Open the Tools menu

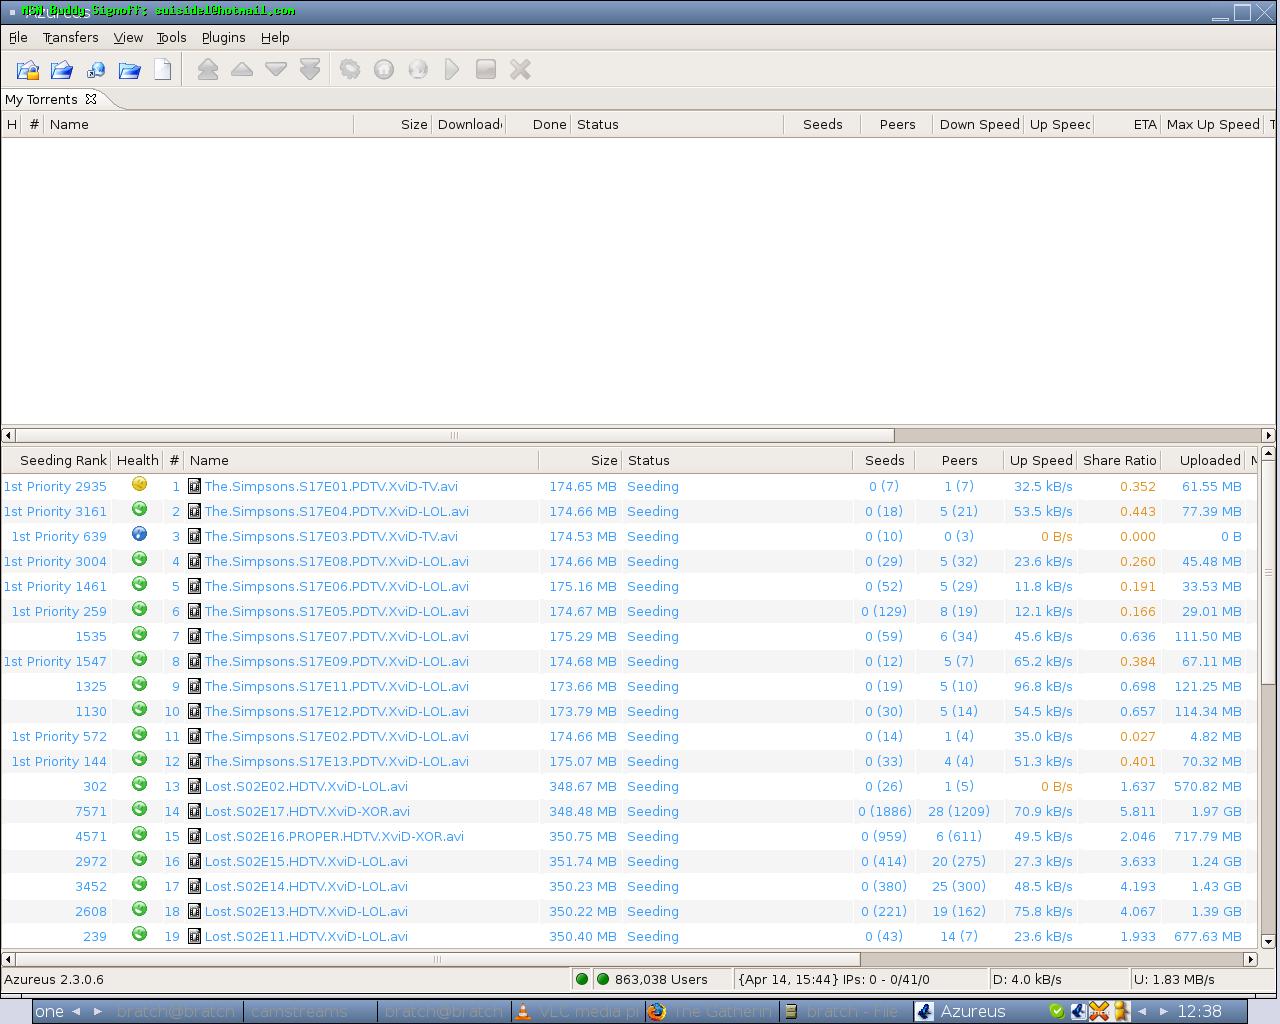pos(171,37)
